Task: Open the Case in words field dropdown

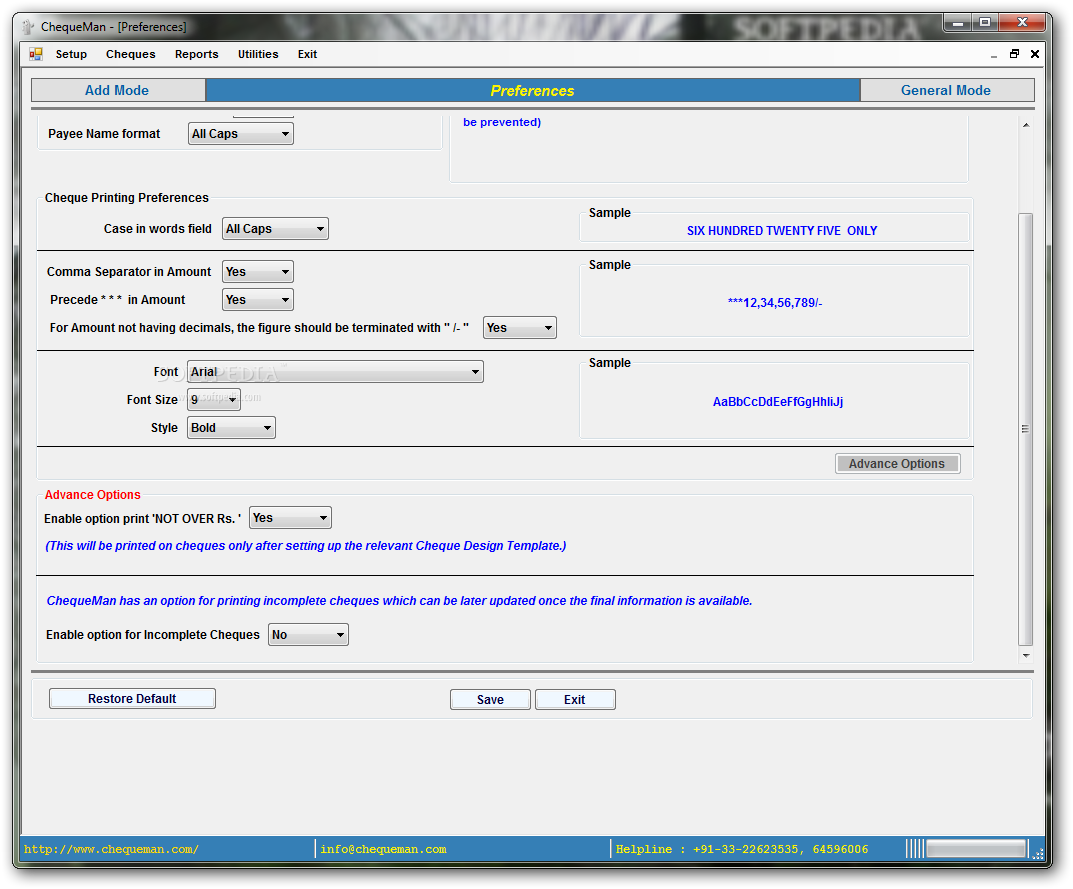Action: pyautogui.click(x=275, y=229)
